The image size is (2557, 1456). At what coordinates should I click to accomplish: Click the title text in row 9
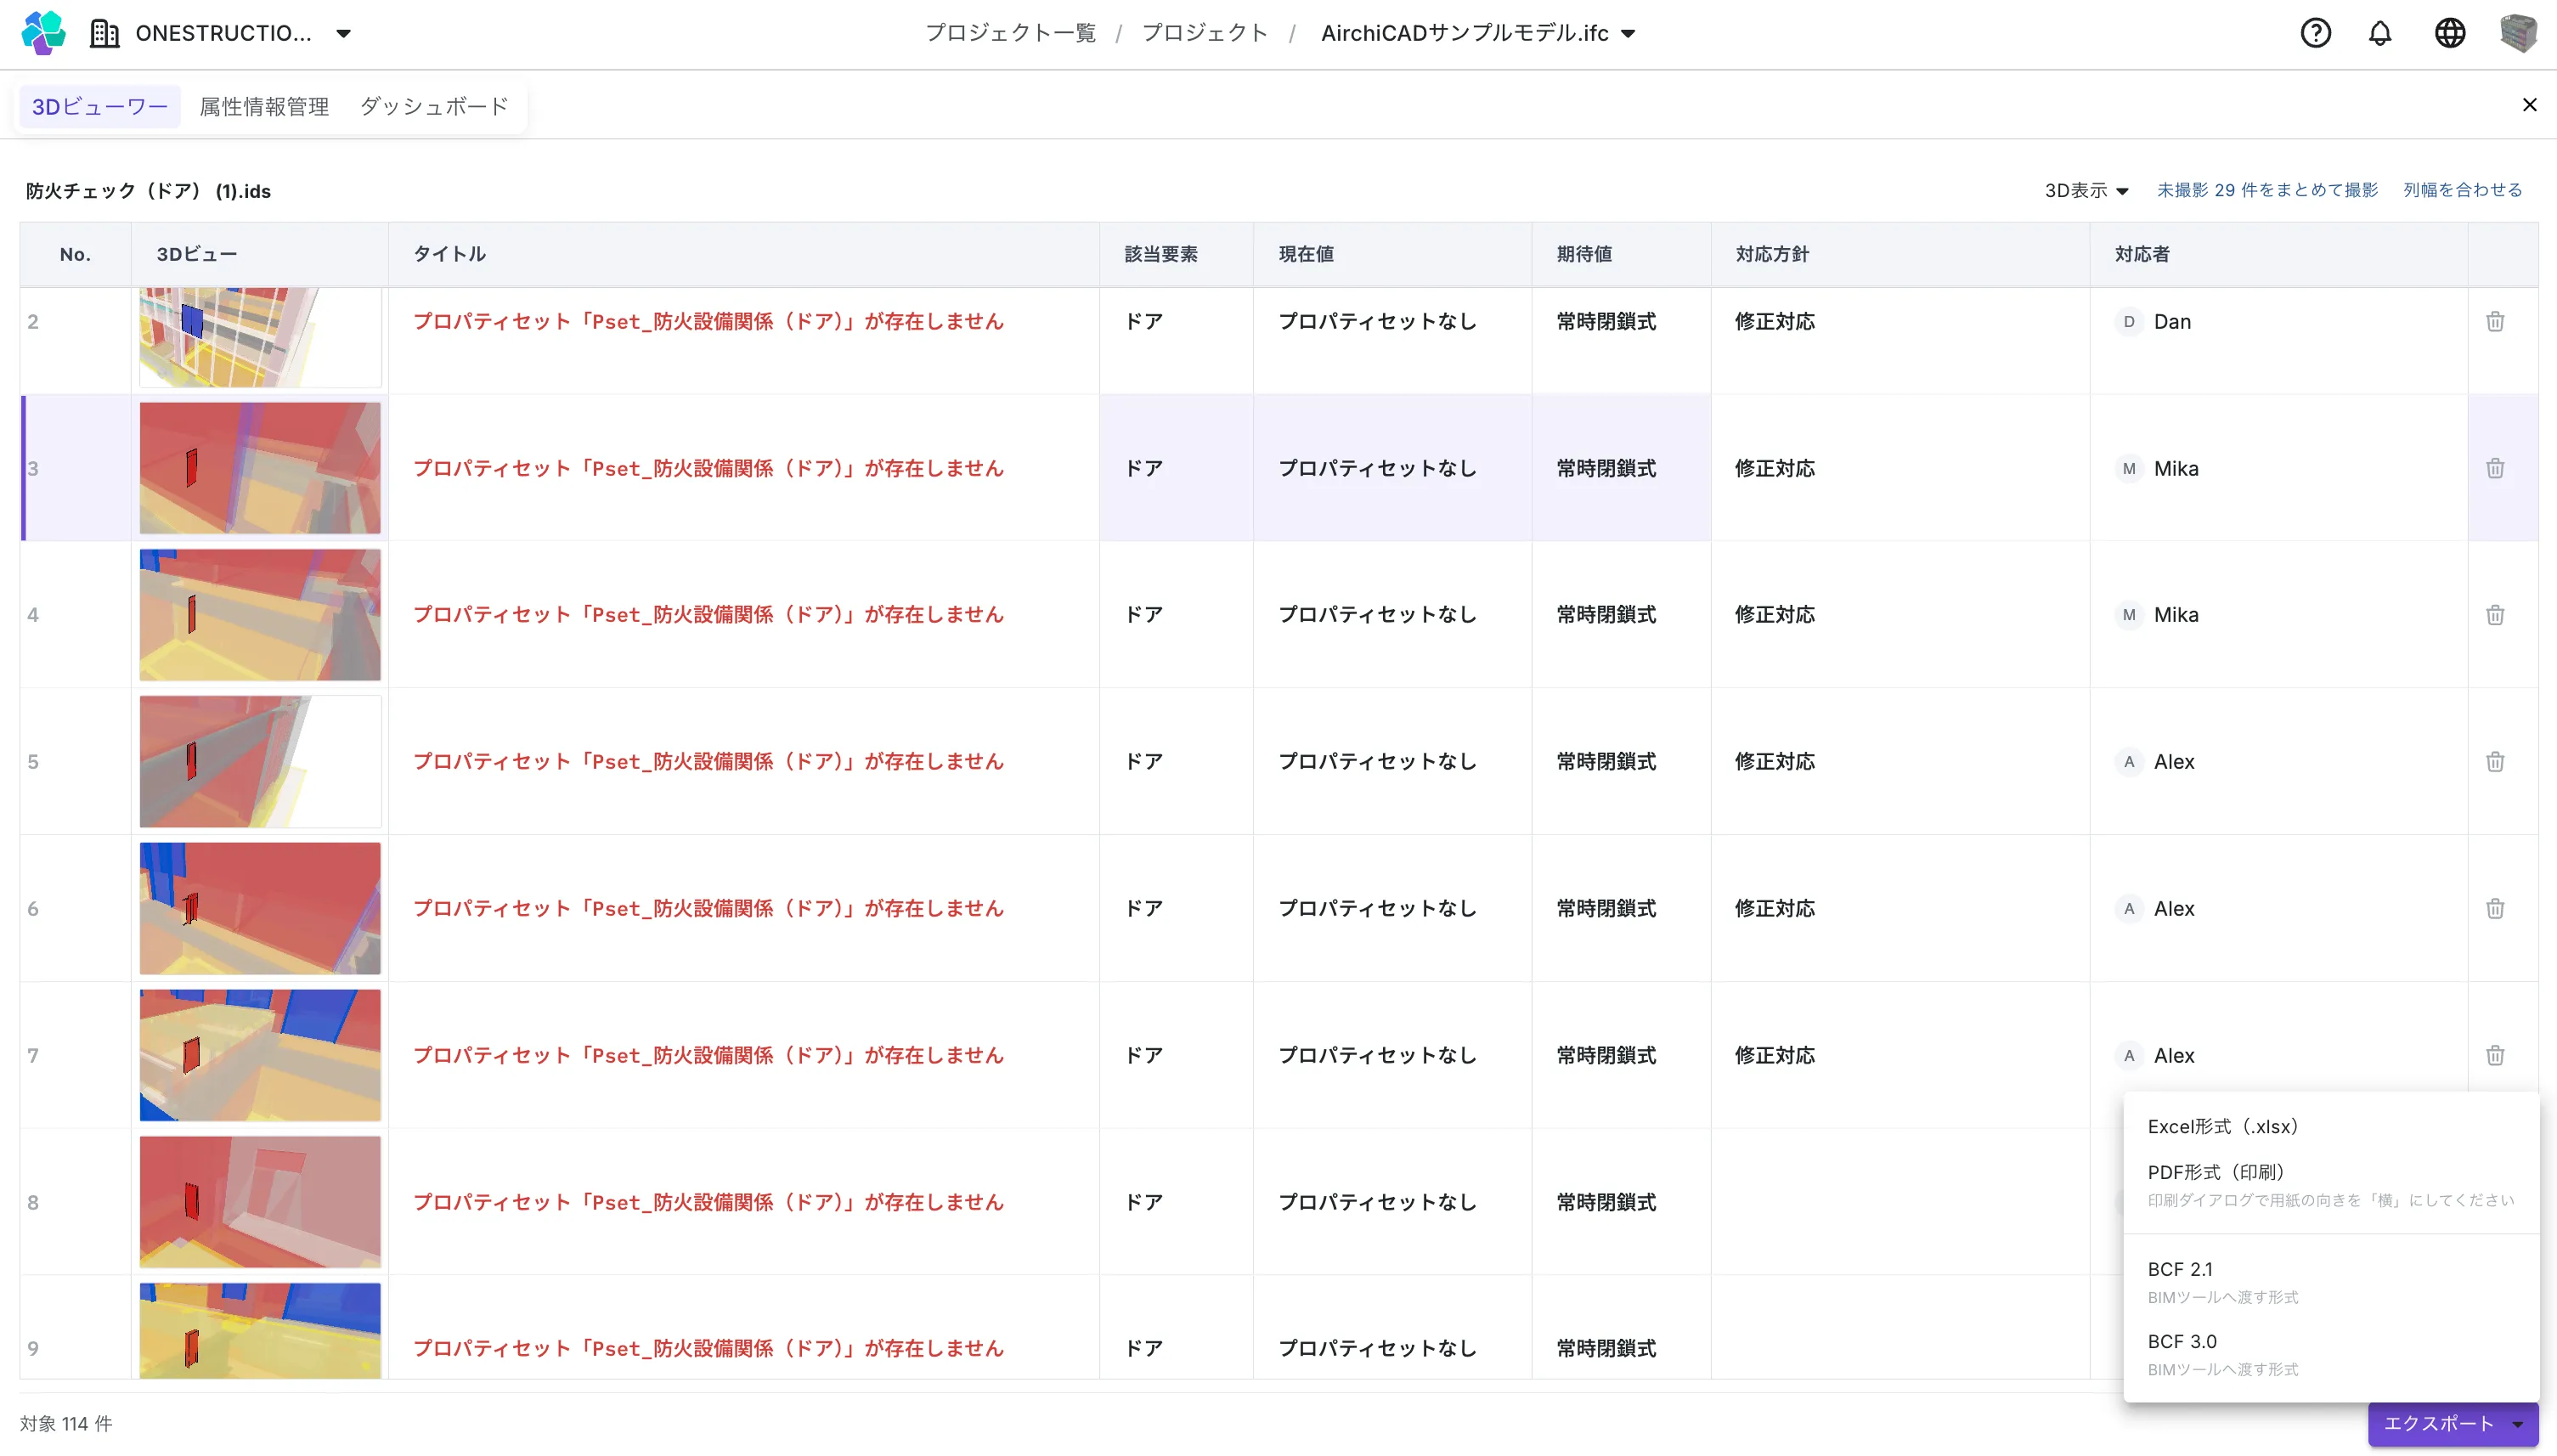pyautogui.click(x=708, y=1348)
